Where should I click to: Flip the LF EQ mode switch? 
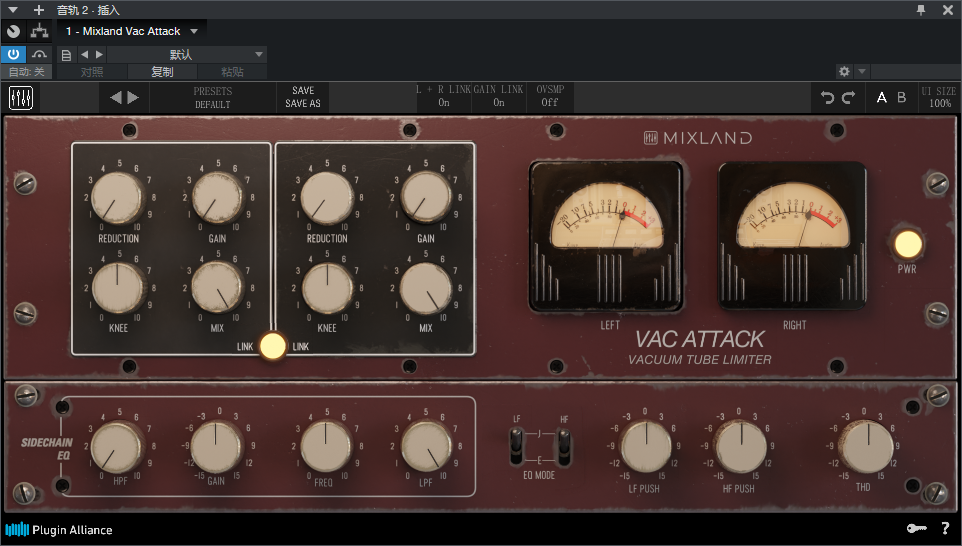tap(517, 446)
